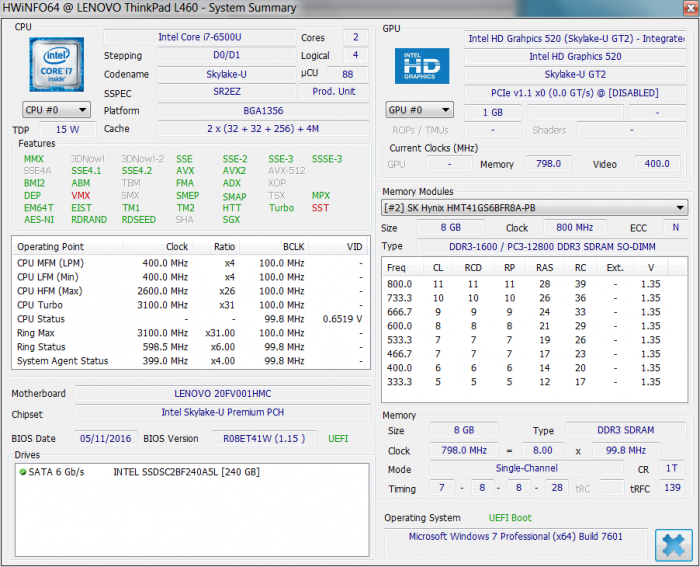The height and width of the screenshot is (567, 700).
Task: Click the Intel HD Graphics logo
Action: pos(421,65)
